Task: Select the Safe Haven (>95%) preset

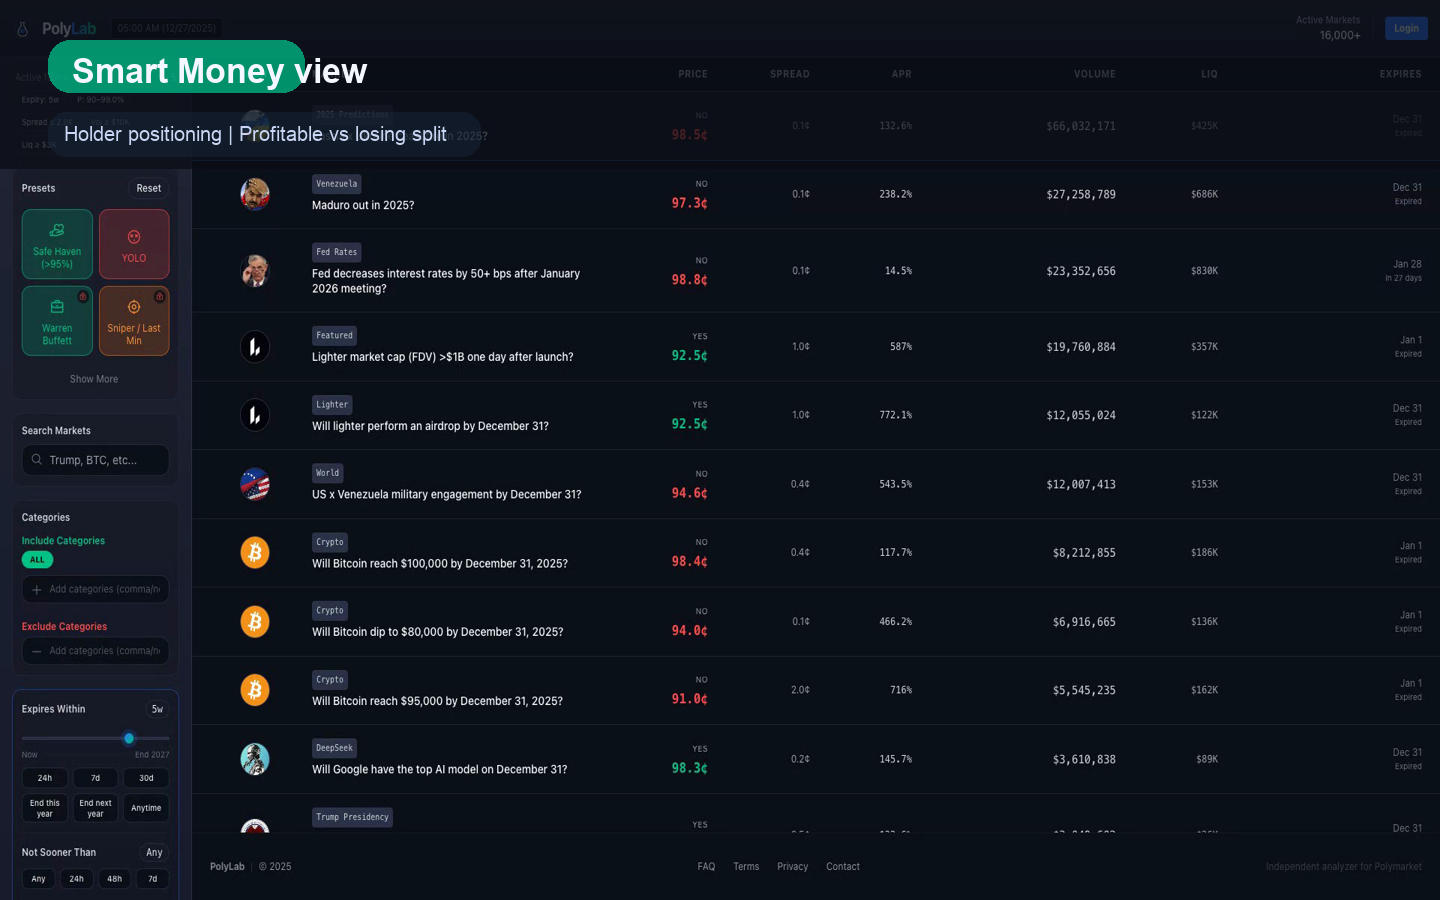Action: (57, 244)
